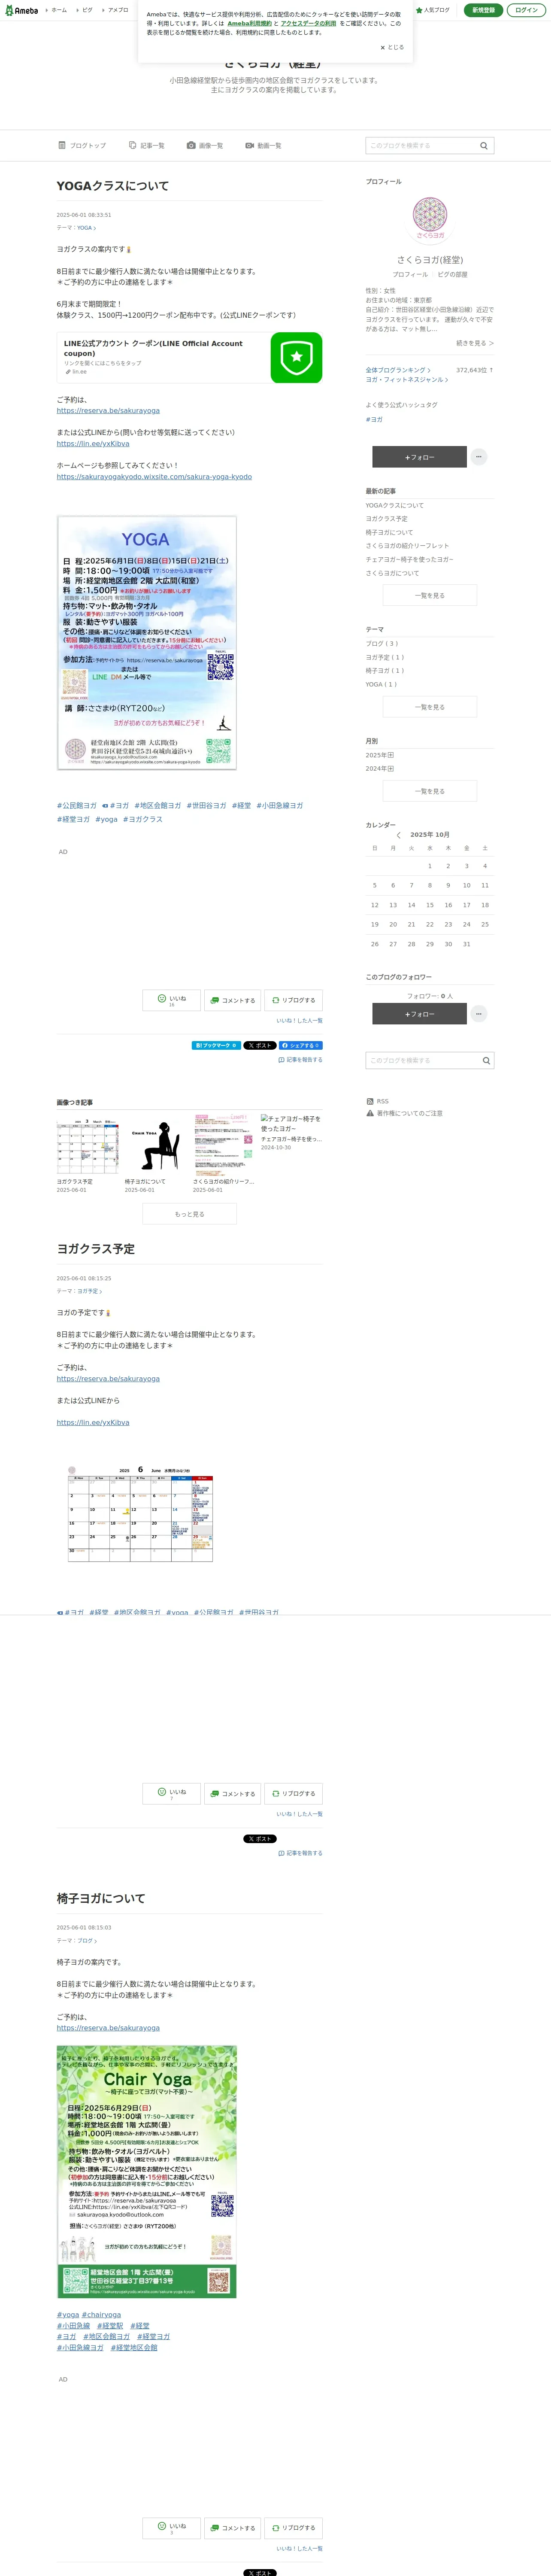Open 全体ブログランキング link
This screenshot has height=2576, width=551.
point(398,370)
